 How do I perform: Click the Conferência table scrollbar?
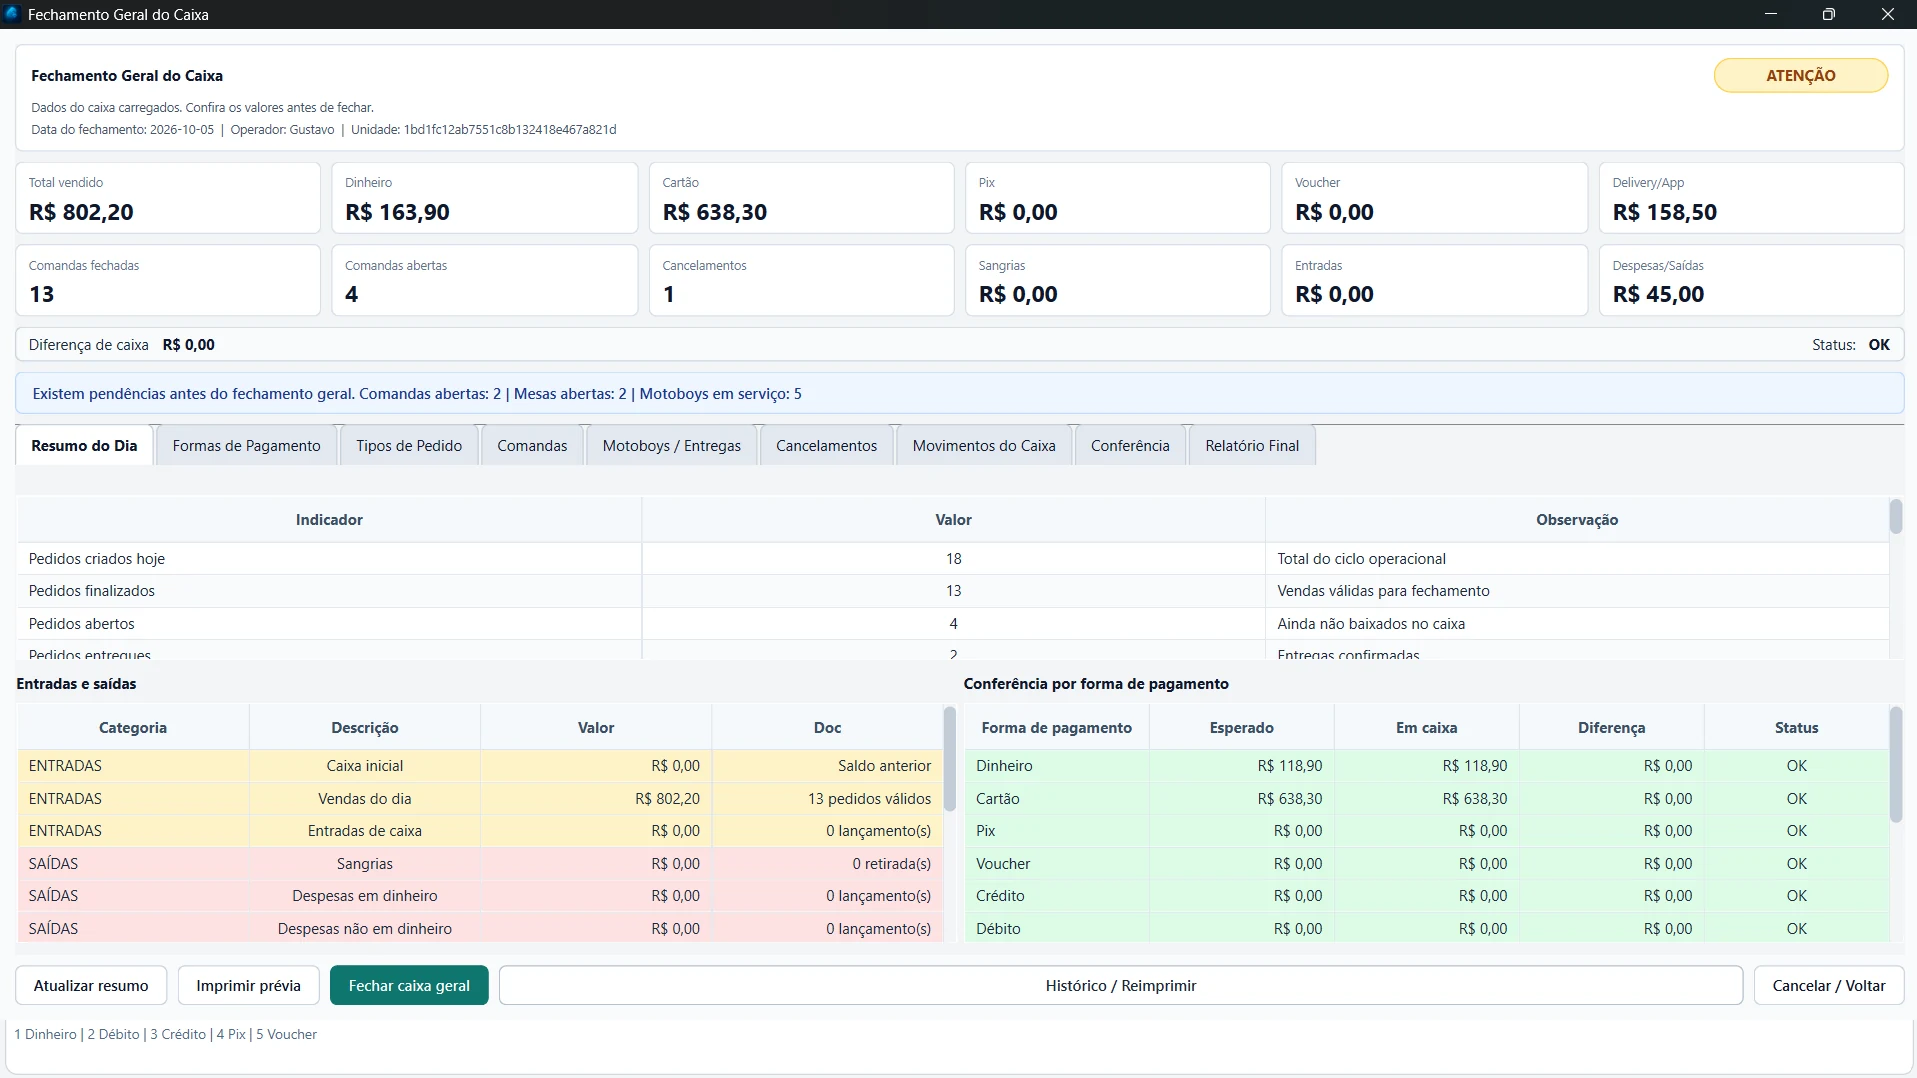[x=1895, y=764]
